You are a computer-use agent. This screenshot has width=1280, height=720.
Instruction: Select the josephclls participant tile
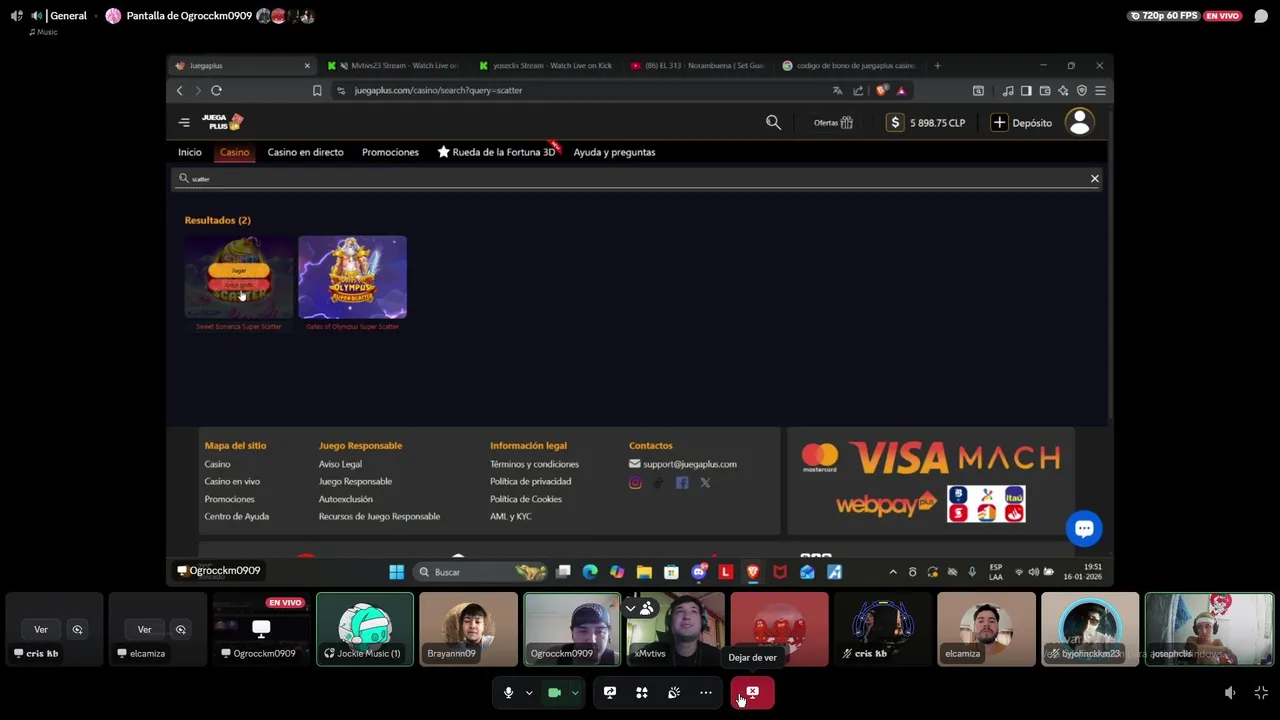coord(1209,629)
